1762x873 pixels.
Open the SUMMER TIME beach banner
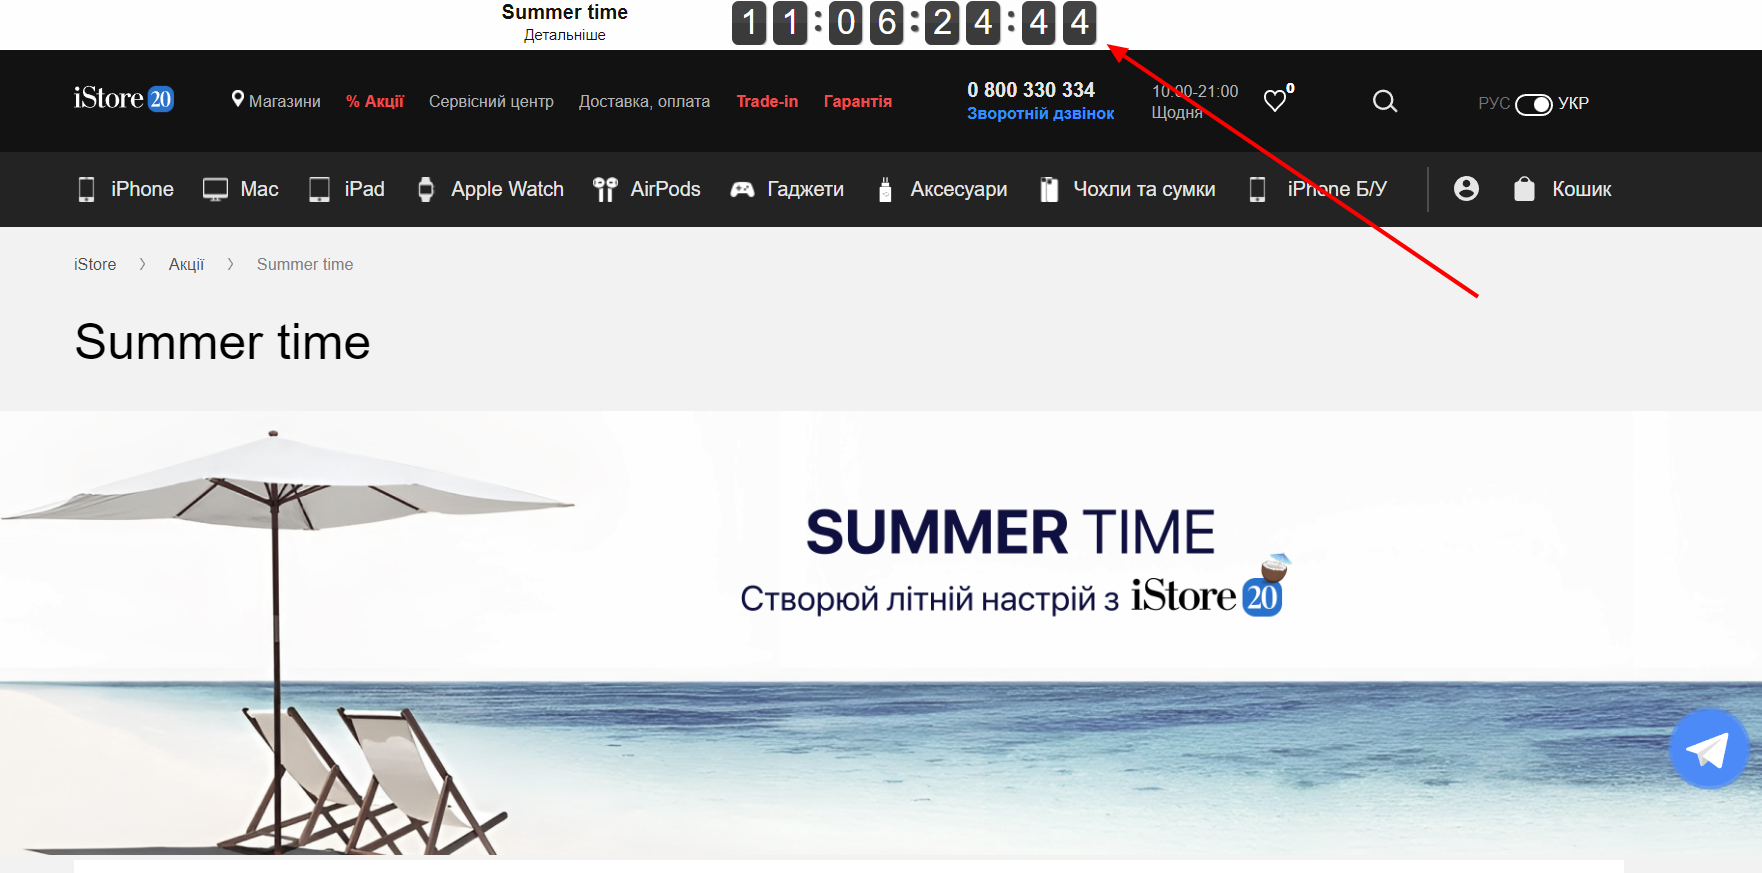(x=880, y=635)
